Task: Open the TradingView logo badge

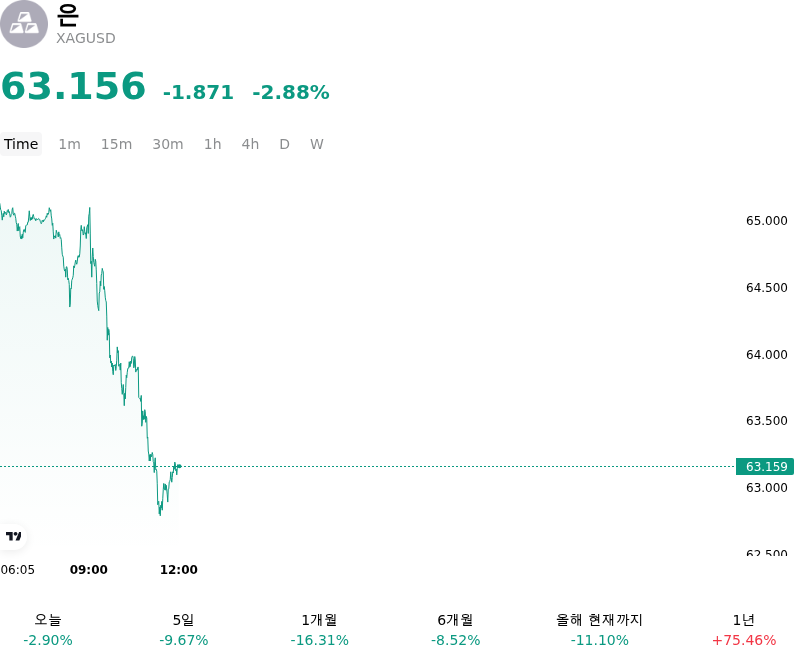Action: click(x=13, y=536)
